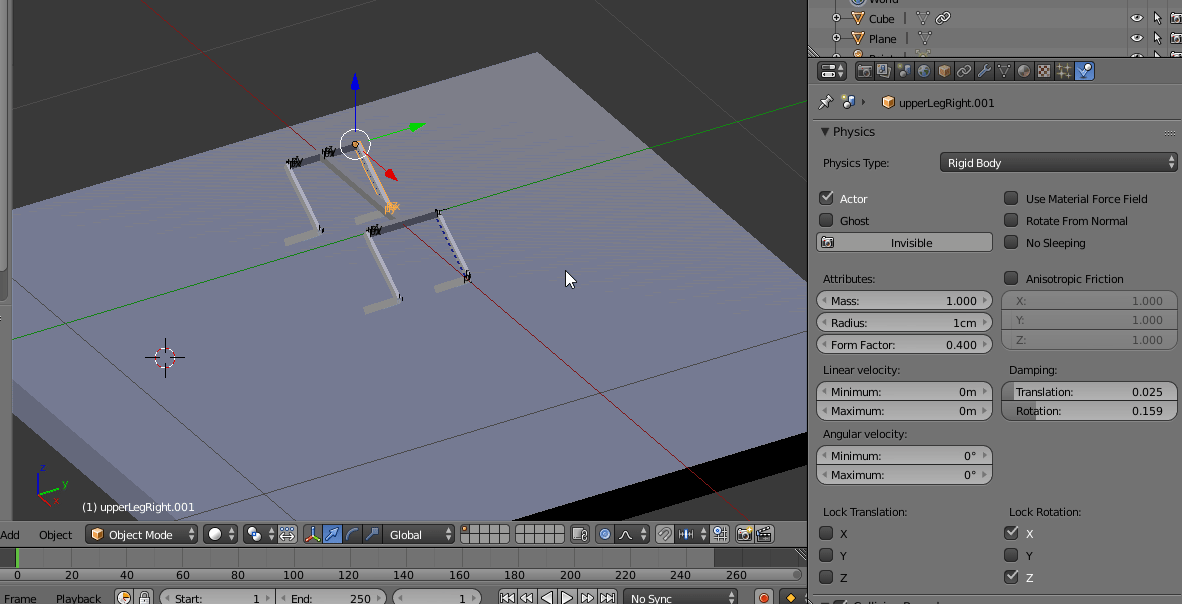1182x604 pixels.
Task: Open the World properties tab
Action: [x=925, y=70]
